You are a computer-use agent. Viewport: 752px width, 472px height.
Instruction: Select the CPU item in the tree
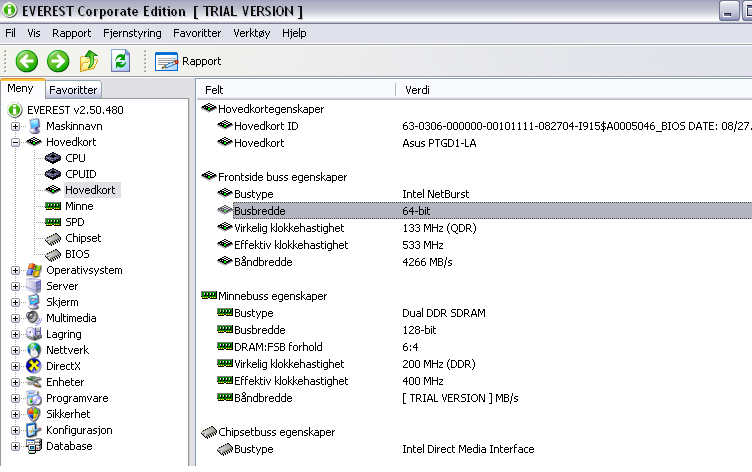pos(75,158)
